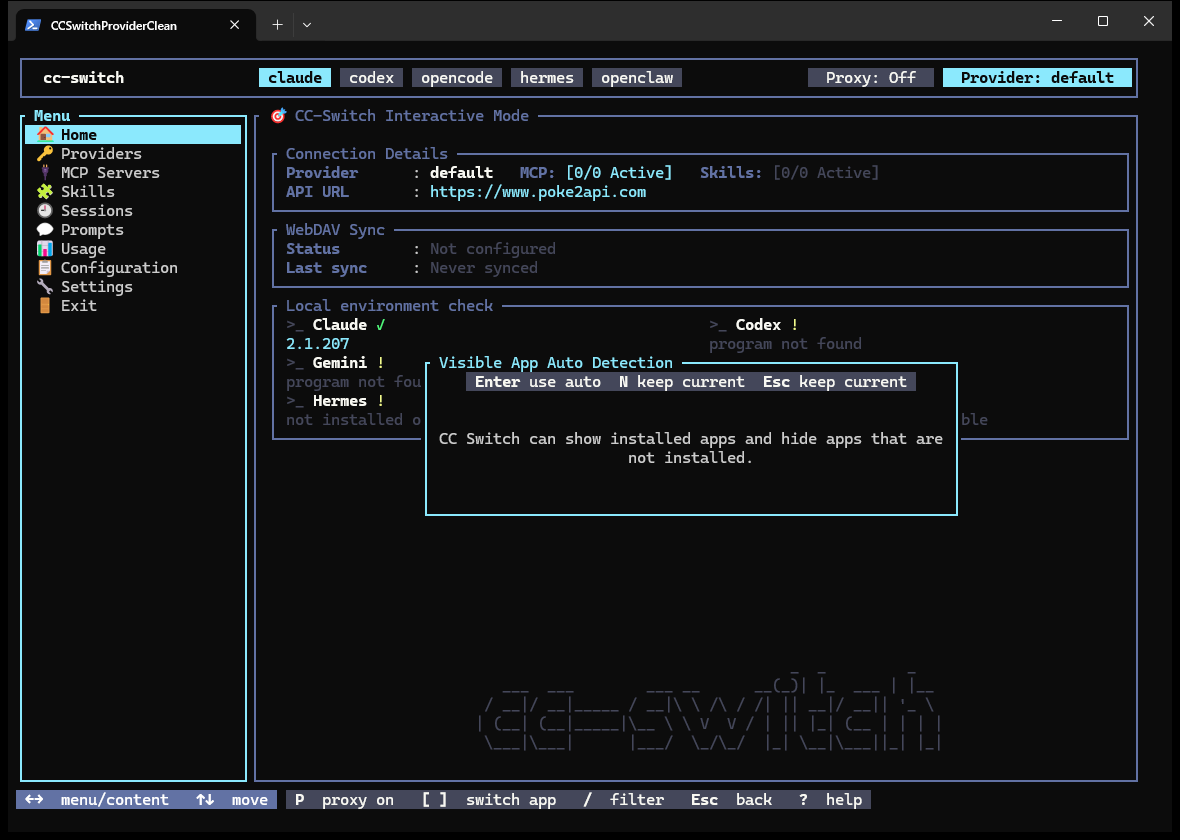1180x840 pixels.
Task: Click the 'WebDAV Sync' section heading
Action: point(335,230)
